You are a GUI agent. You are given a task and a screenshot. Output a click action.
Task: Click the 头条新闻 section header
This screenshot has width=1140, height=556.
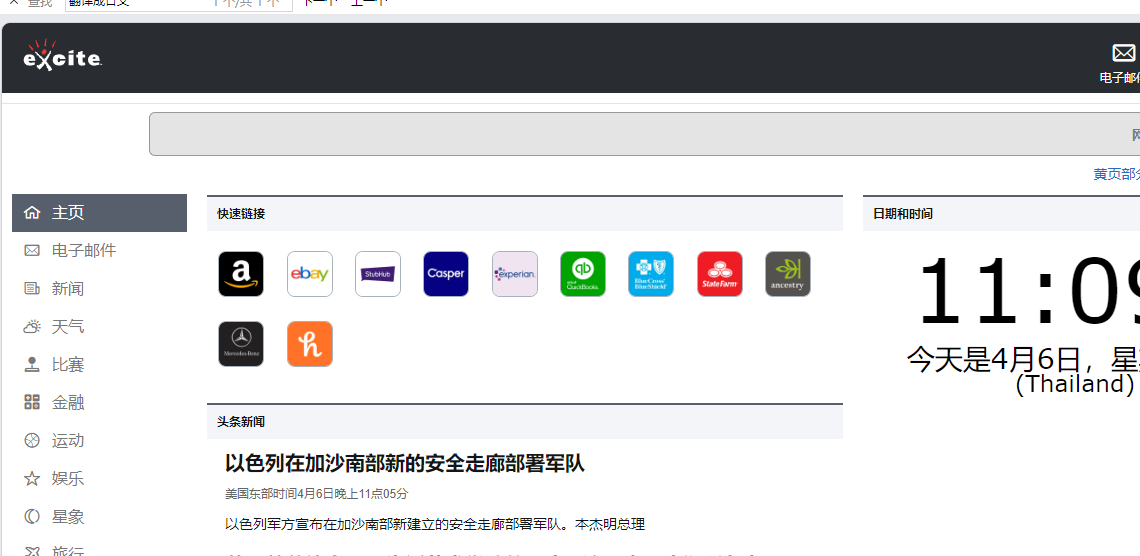(525, 422)
